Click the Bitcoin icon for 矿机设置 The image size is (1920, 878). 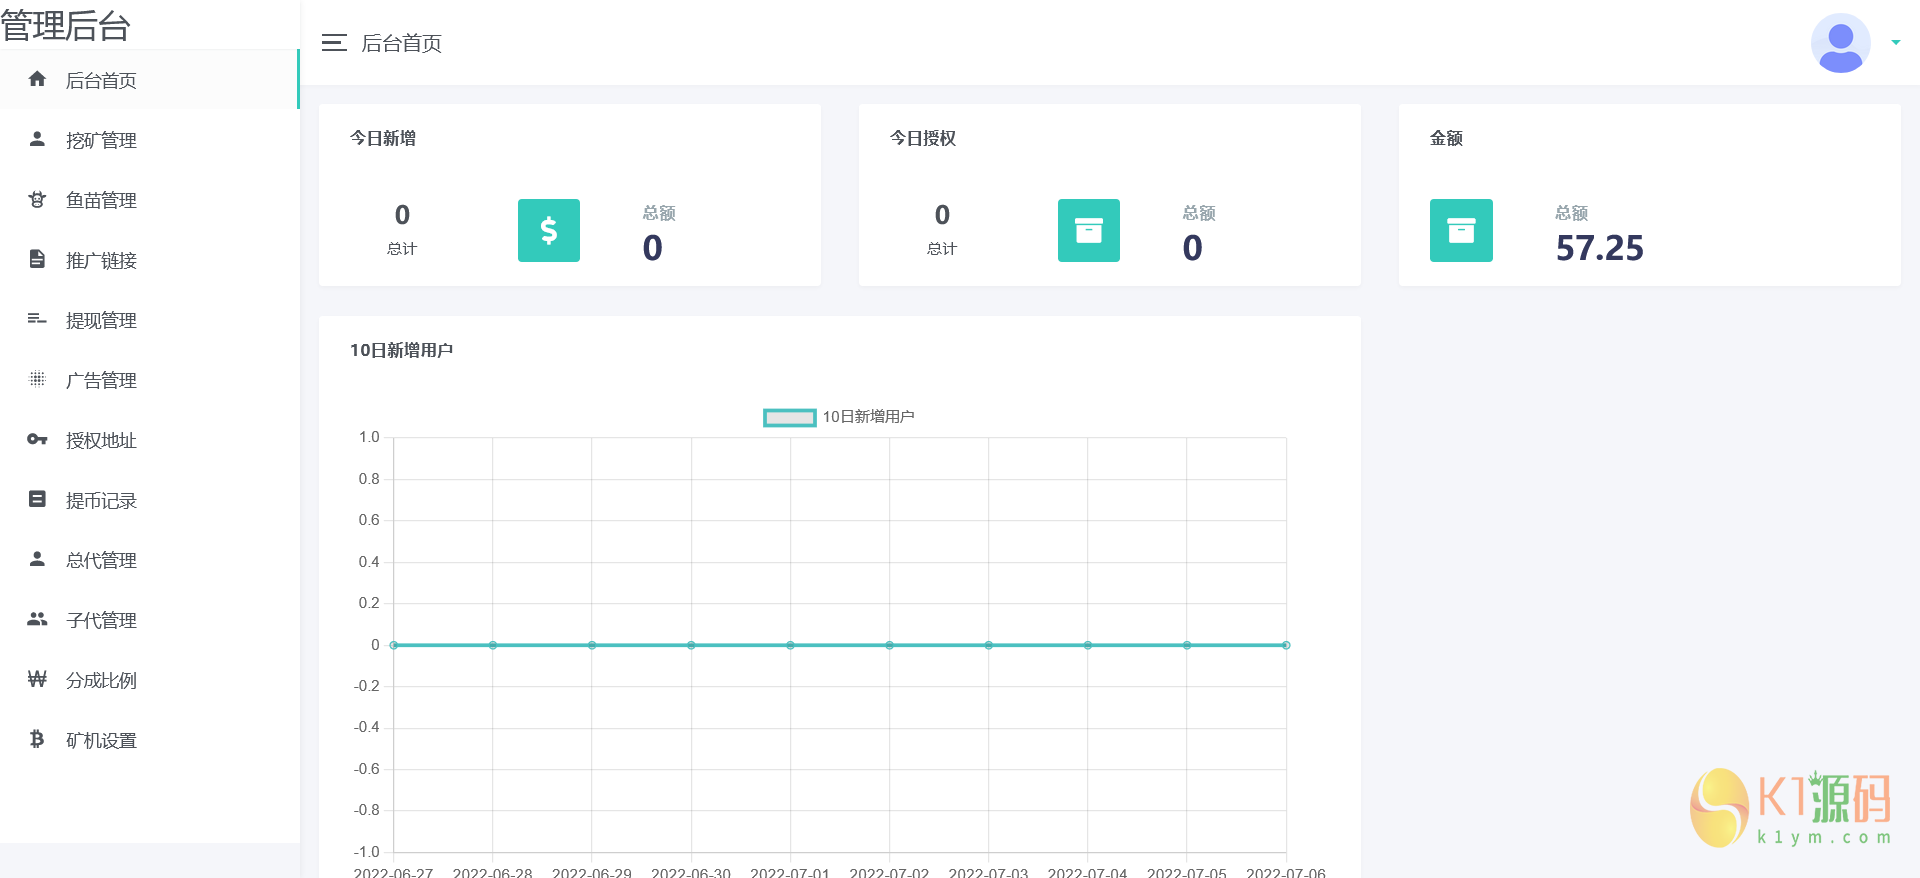(x=37, y=739)
